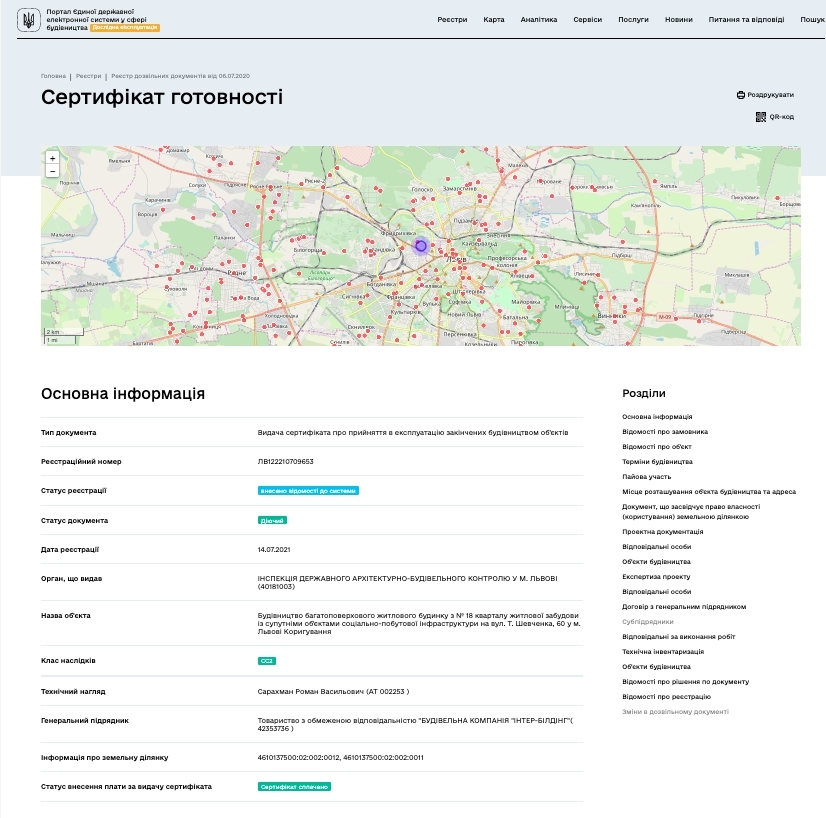The image size is (826, 818).
Task: Jump to Субпідрядники section
Action: coord(648,622)
